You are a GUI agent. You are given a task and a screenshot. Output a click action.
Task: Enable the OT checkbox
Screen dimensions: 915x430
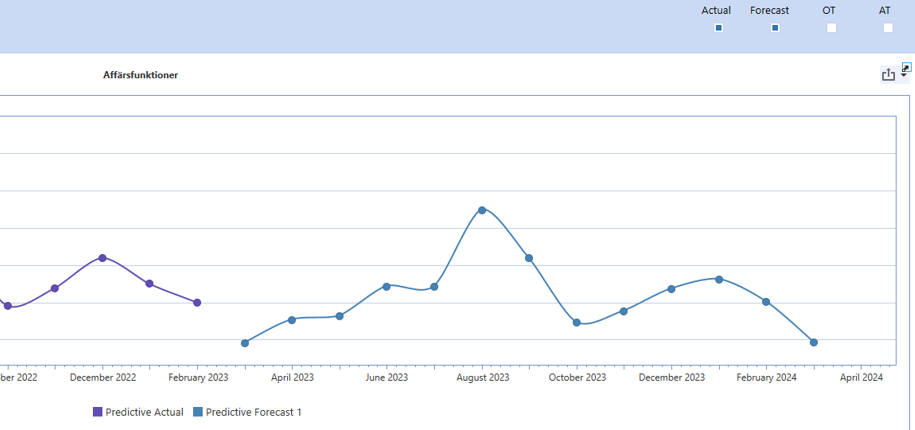831,28
